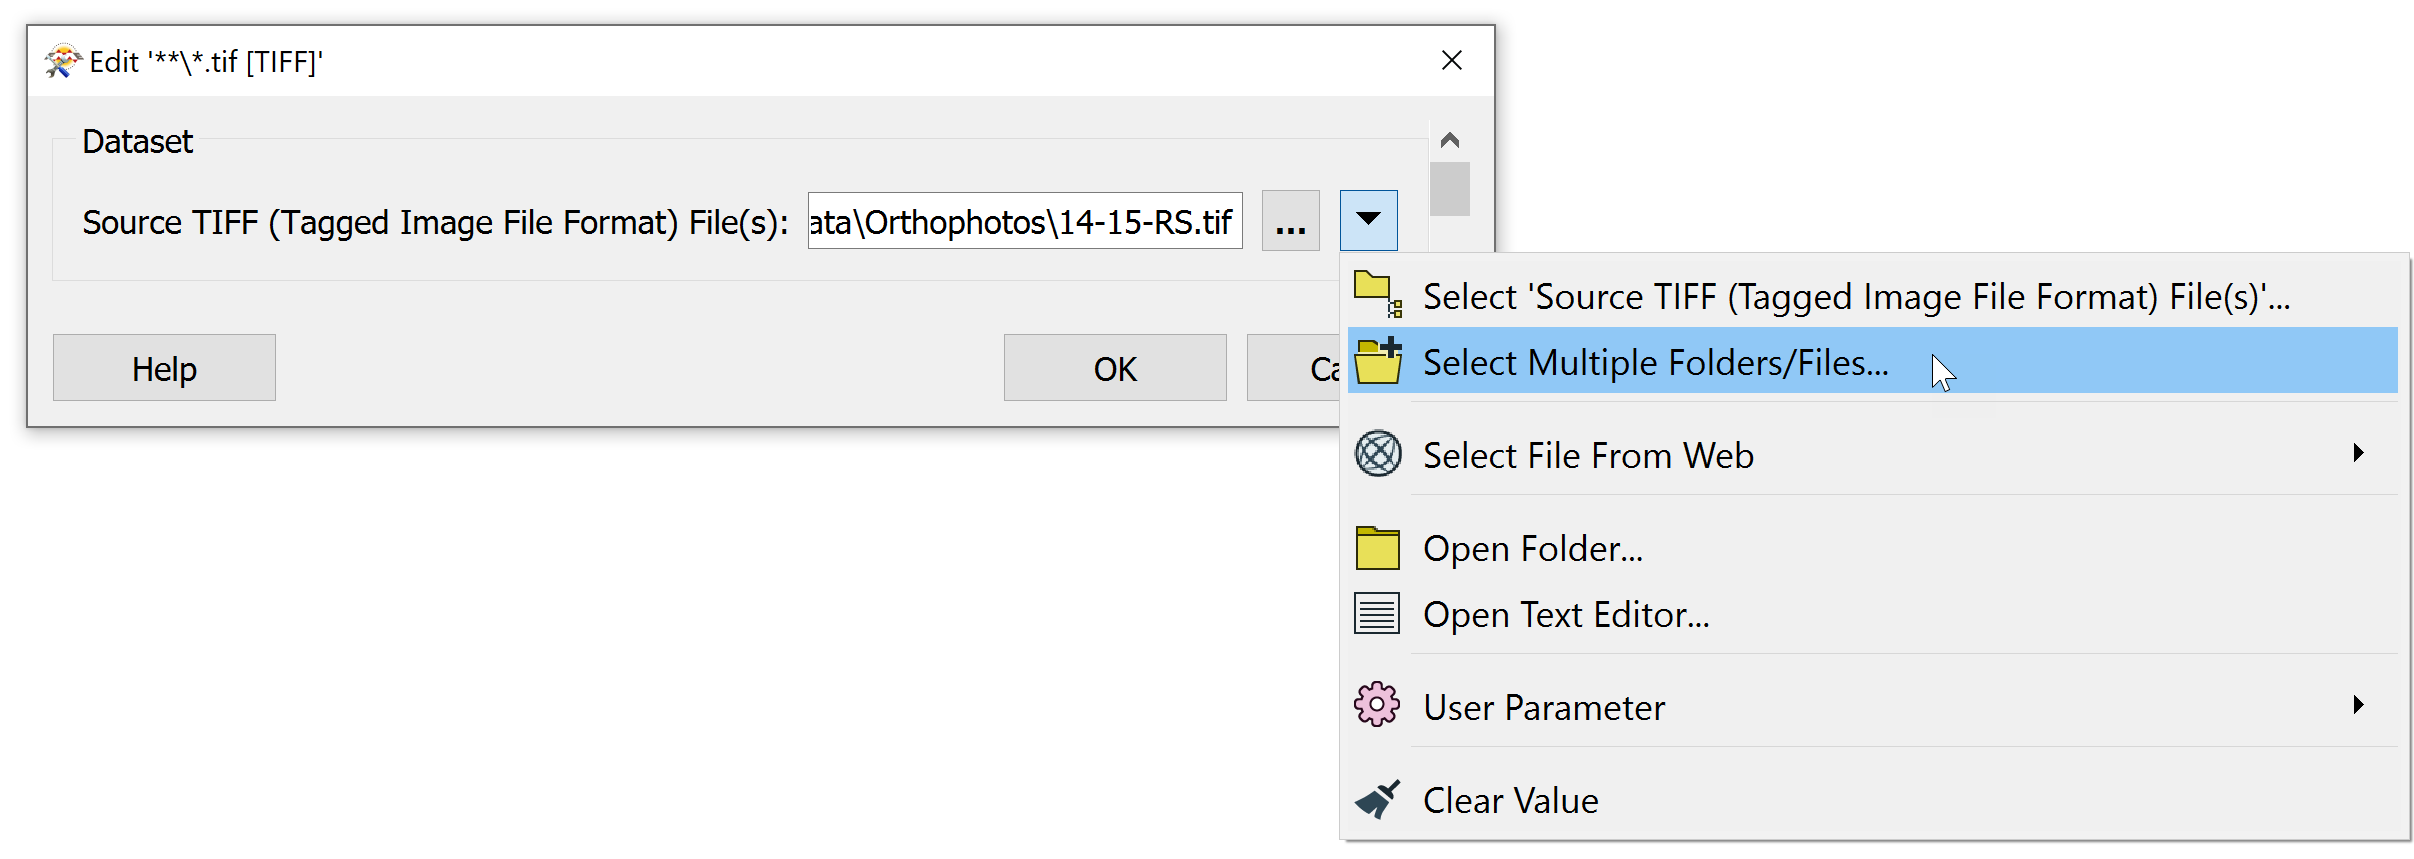Viewport: 2414px width, 859px height.
Task: Open the Help dialog
Action: [x=163, y=368]
